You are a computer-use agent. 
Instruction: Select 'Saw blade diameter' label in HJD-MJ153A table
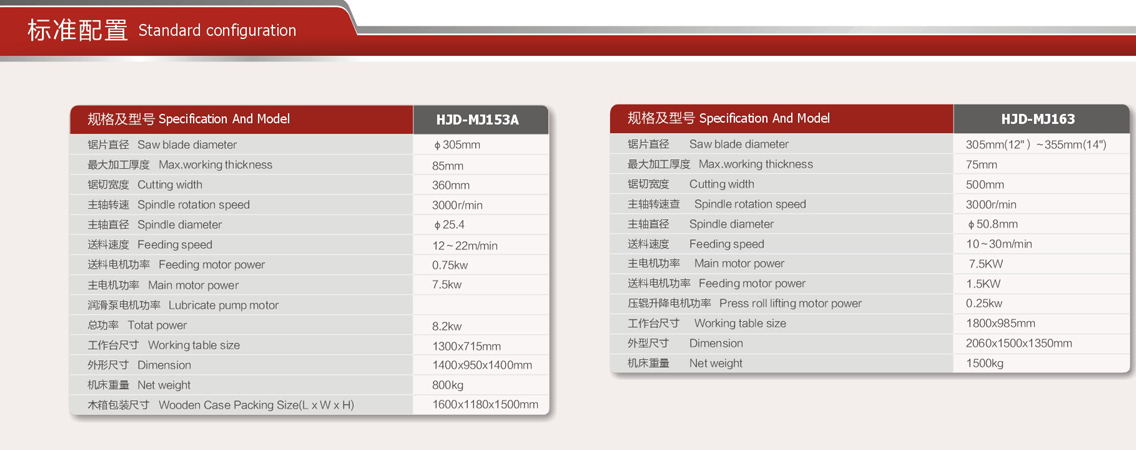187,145
